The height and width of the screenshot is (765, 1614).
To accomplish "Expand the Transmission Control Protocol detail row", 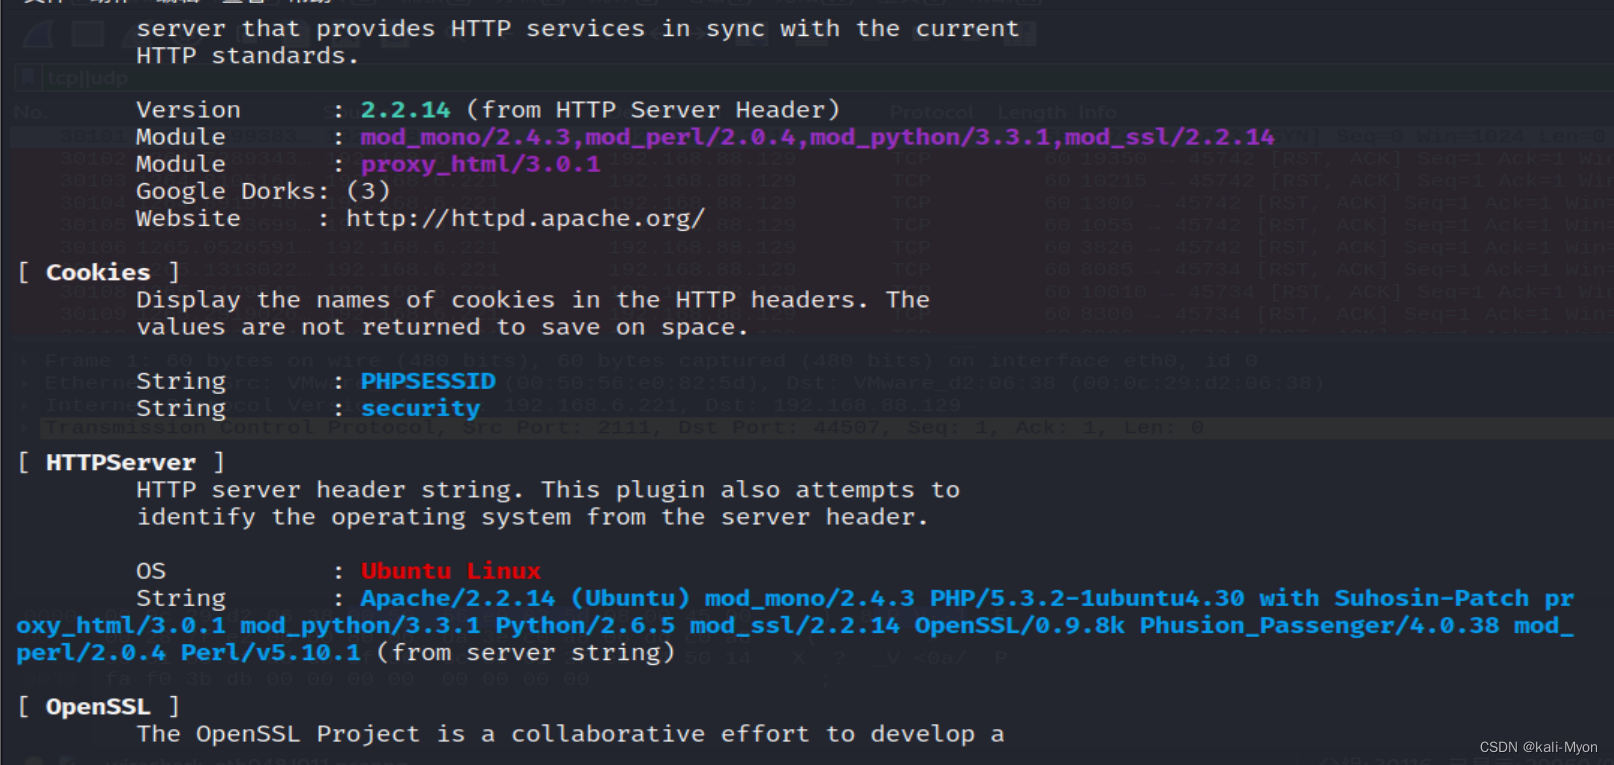I will point(26,428).
